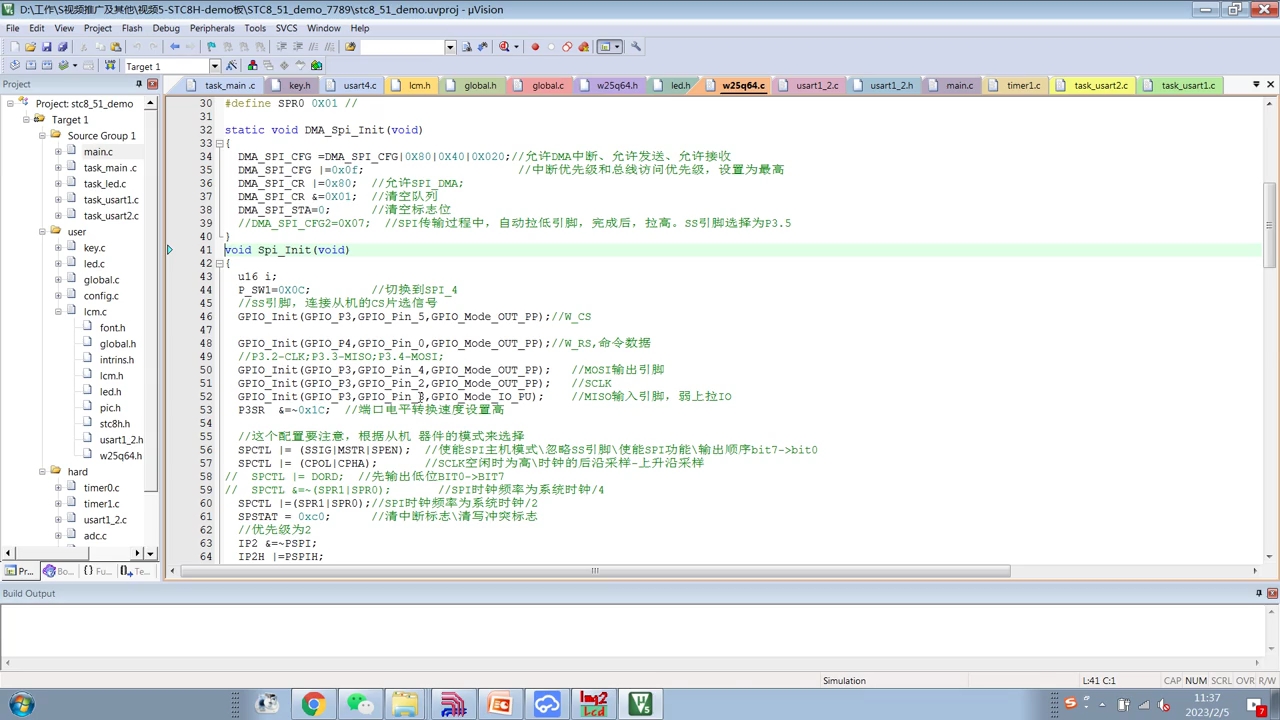Switch to the task_usart2.c editor tab

pos(1093,85)
